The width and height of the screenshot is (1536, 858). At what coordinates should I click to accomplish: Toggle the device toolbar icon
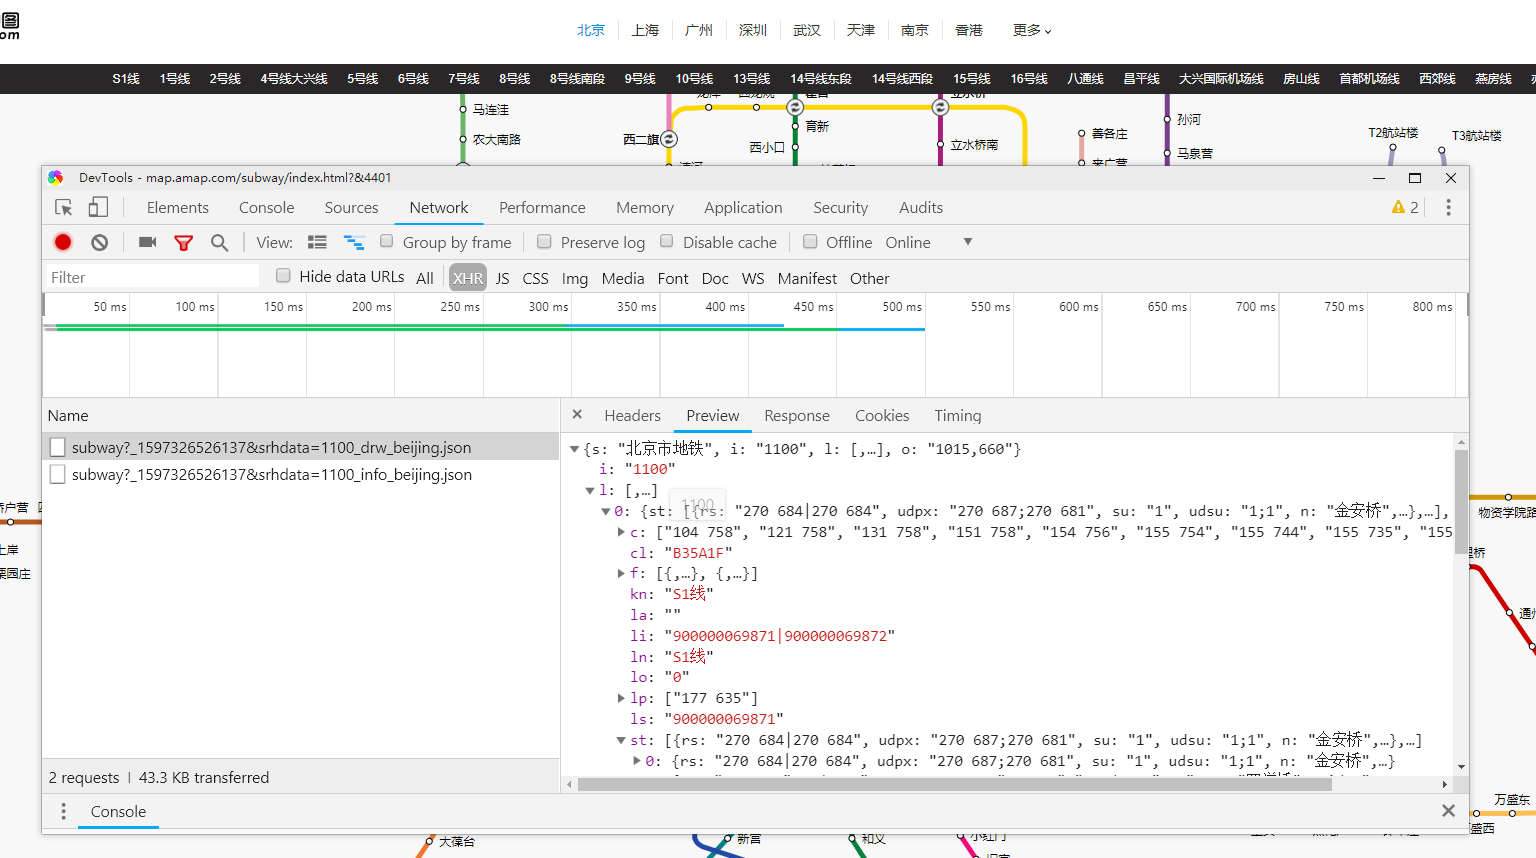98,207
